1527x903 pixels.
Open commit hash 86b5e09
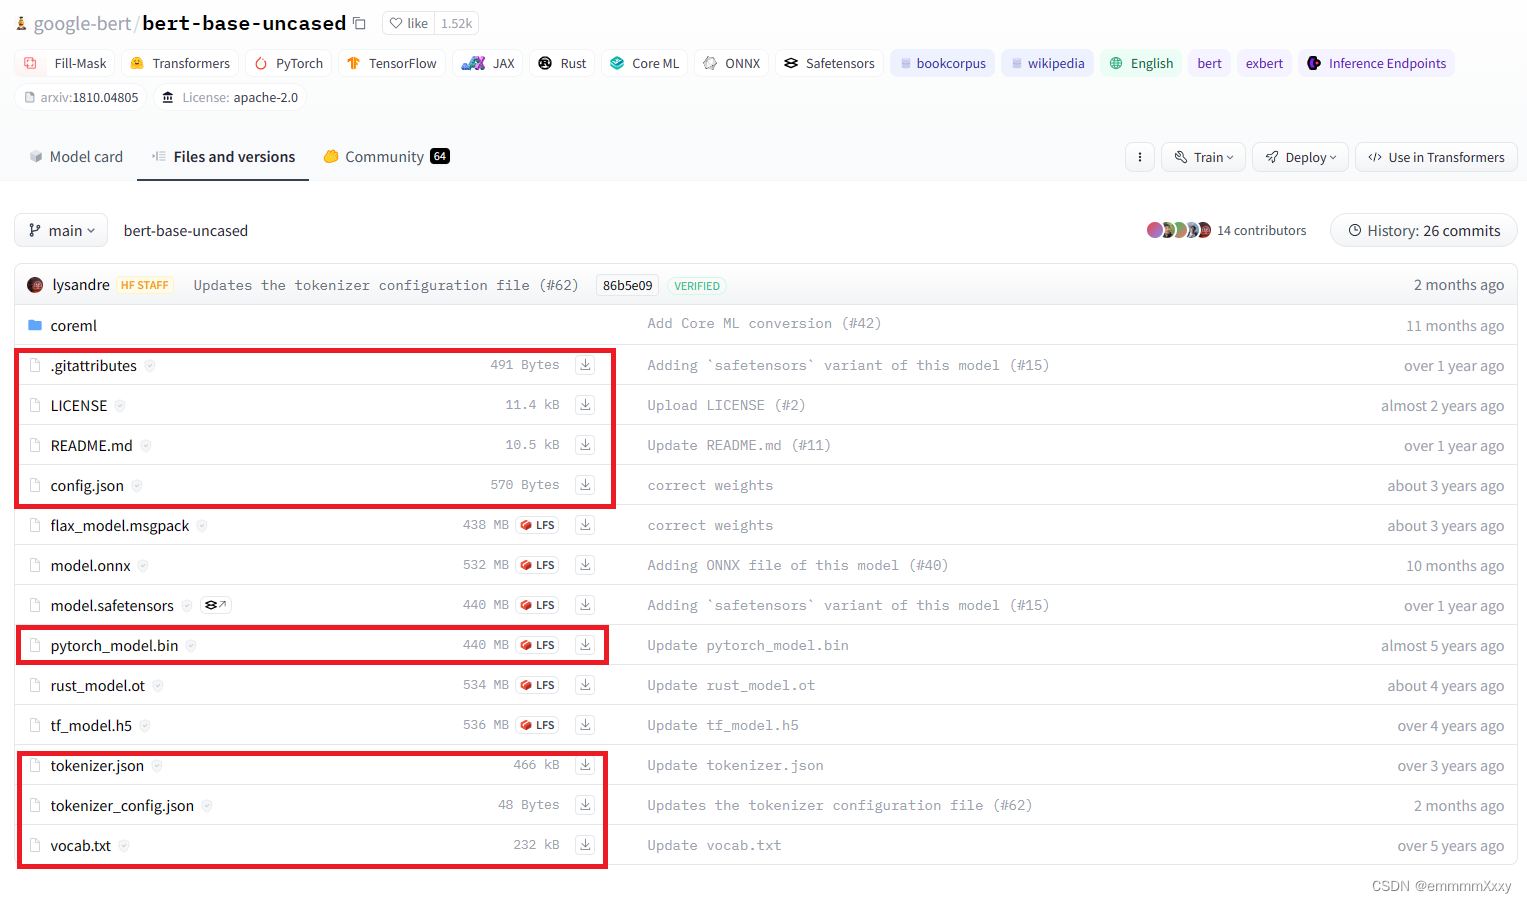tap(627, 285)
